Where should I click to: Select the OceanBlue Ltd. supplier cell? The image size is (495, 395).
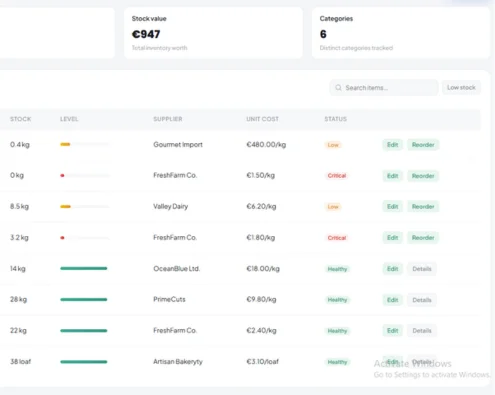tap(176, 269)
